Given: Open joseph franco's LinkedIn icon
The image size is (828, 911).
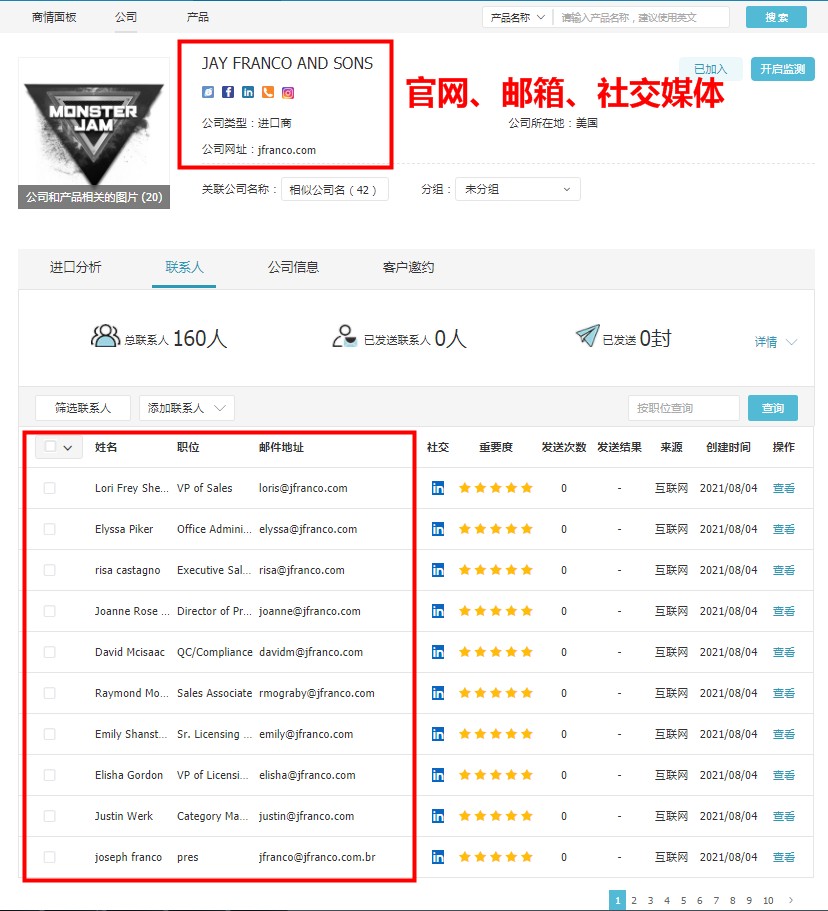Looking at the screenshot, I should pos(438,856).
